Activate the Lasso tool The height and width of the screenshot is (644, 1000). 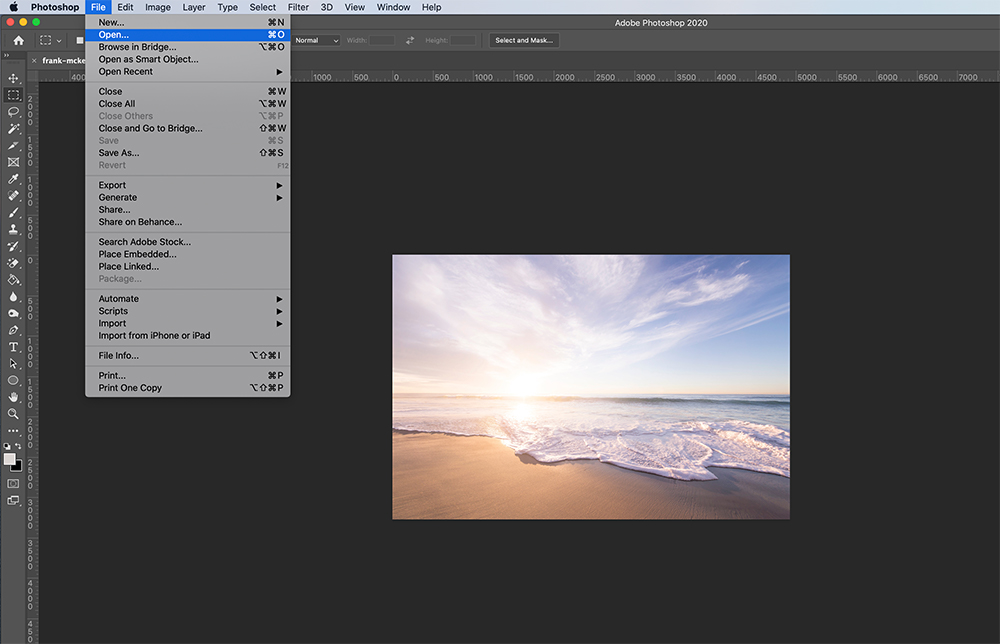pos(13,111)
